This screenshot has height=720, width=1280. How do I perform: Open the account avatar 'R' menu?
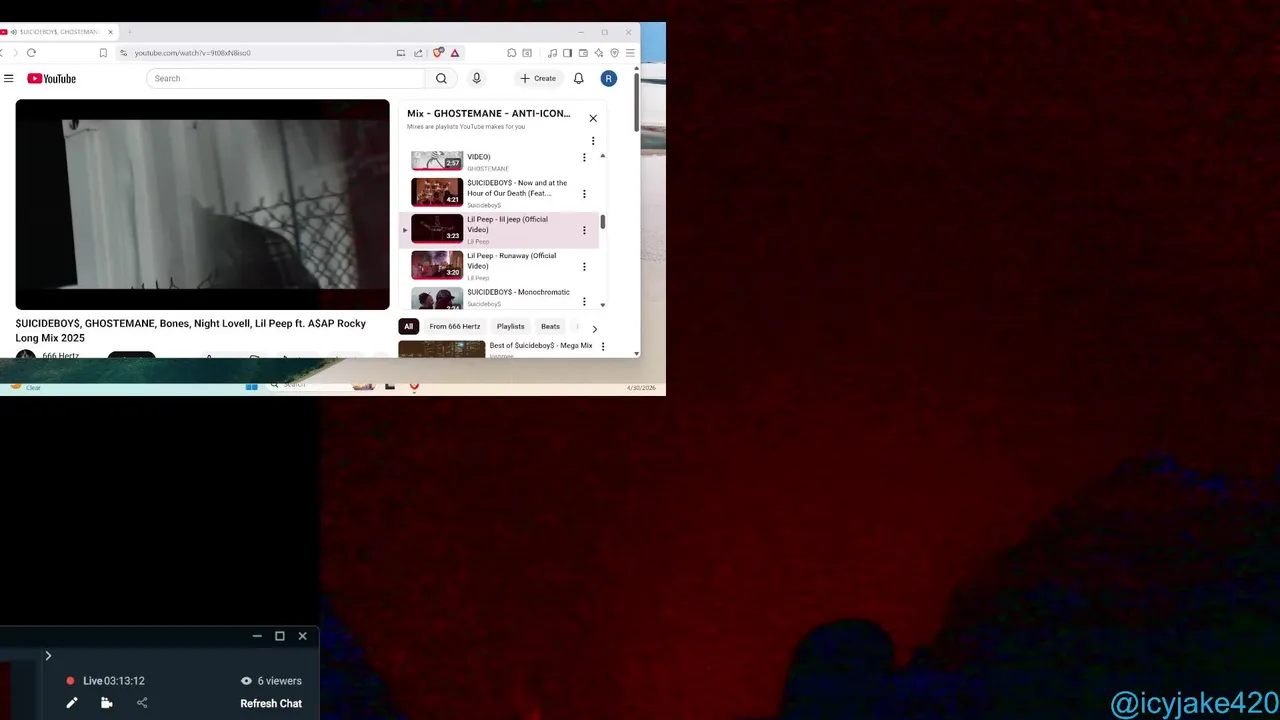click(x=608, y=78)
